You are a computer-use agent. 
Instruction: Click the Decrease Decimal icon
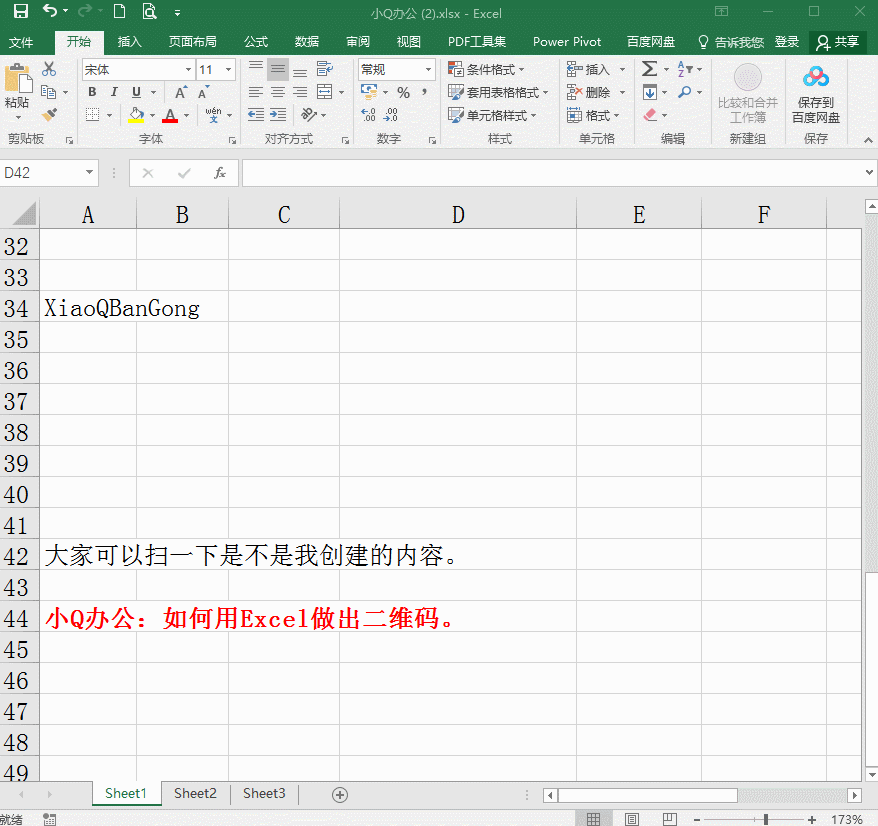tap(391, 115)
